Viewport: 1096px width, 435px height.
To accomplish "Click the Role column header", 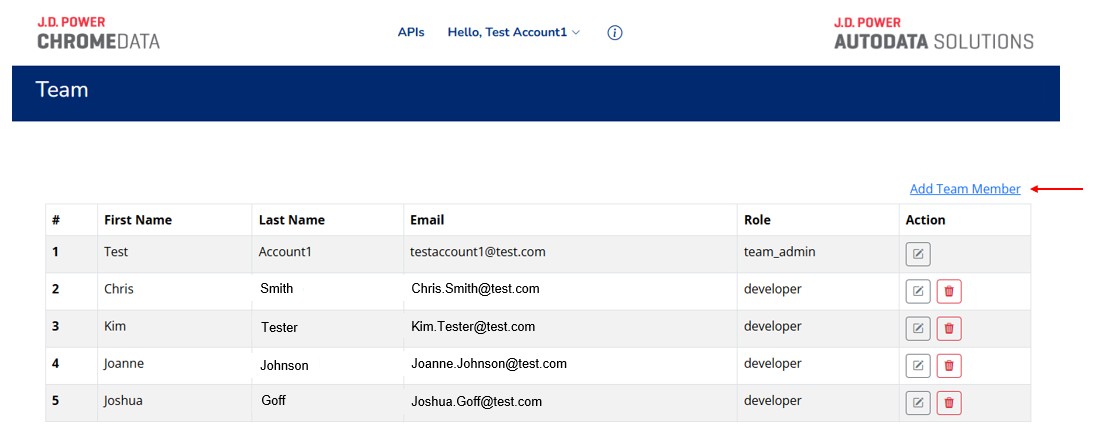I will (757, 220).
